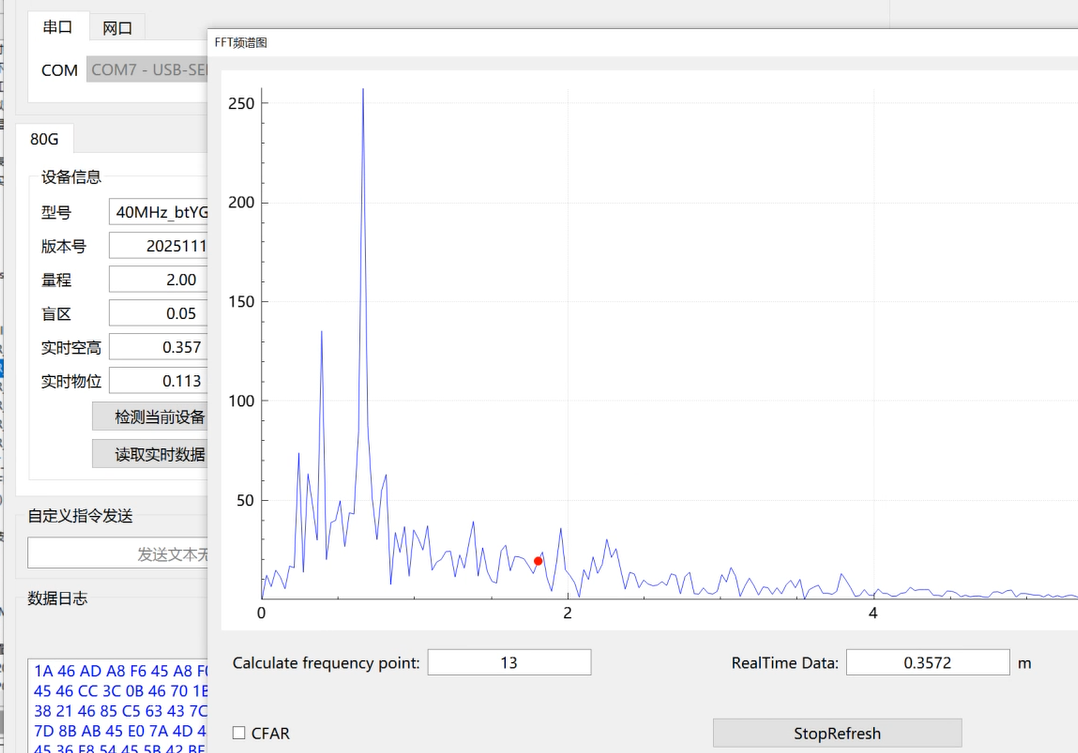Switch to the 网口 tab
This screenshot has width=1078, height=753.
point(117,28)
